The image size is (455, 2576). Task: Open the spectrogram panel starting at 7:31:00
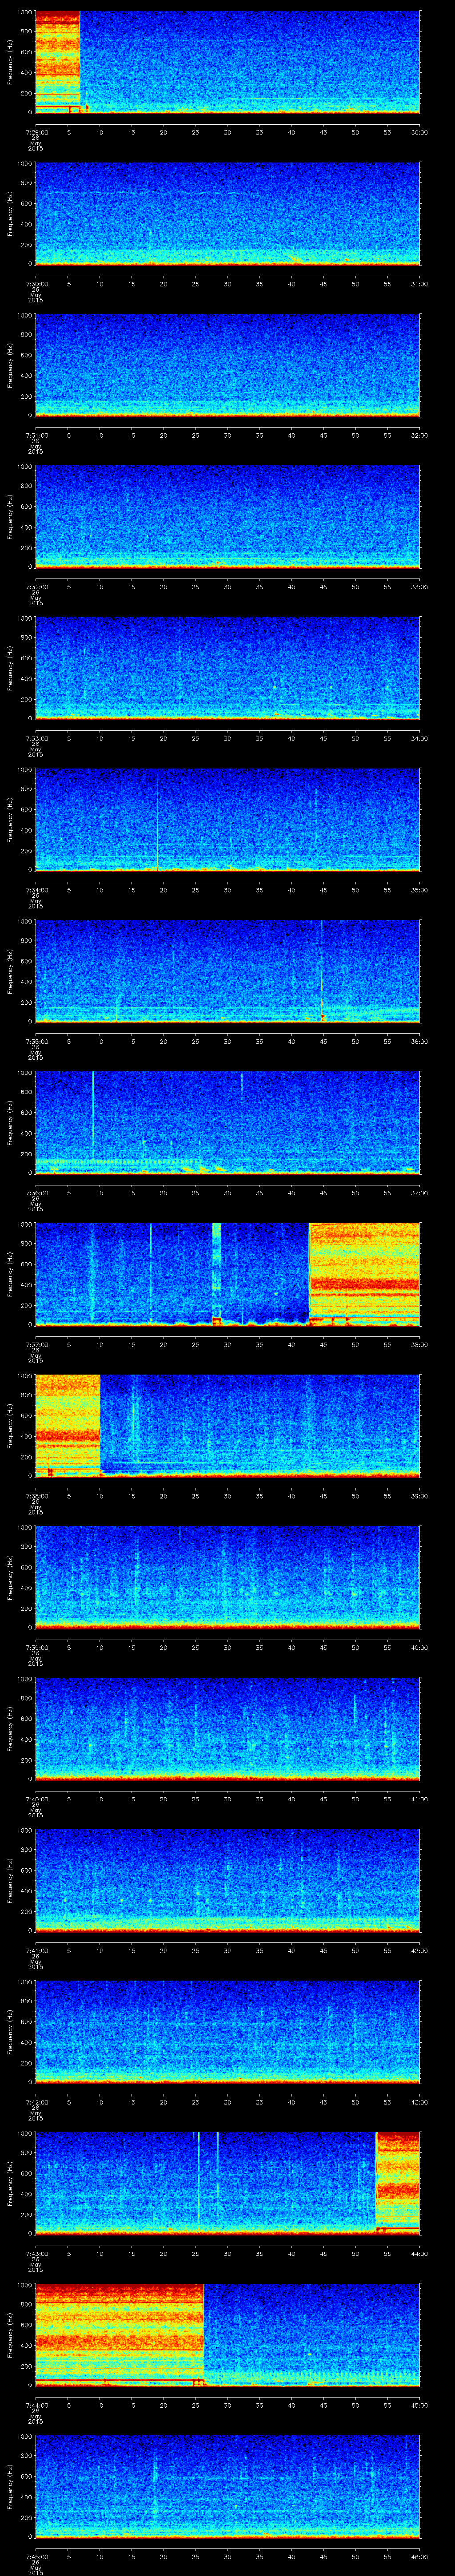coord(227,365)
